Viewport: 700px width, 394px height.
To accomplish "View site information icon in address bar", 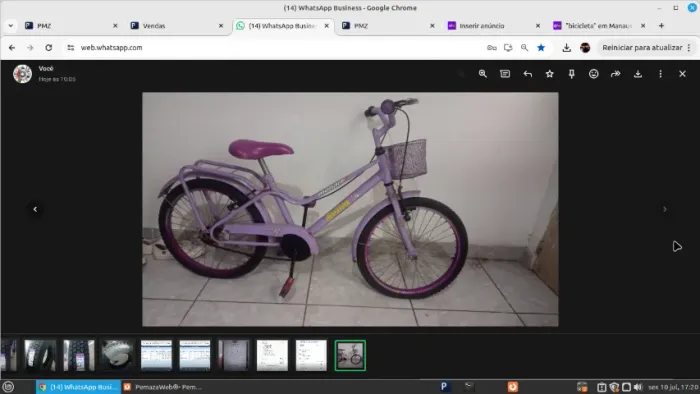I will pos(71,48).
